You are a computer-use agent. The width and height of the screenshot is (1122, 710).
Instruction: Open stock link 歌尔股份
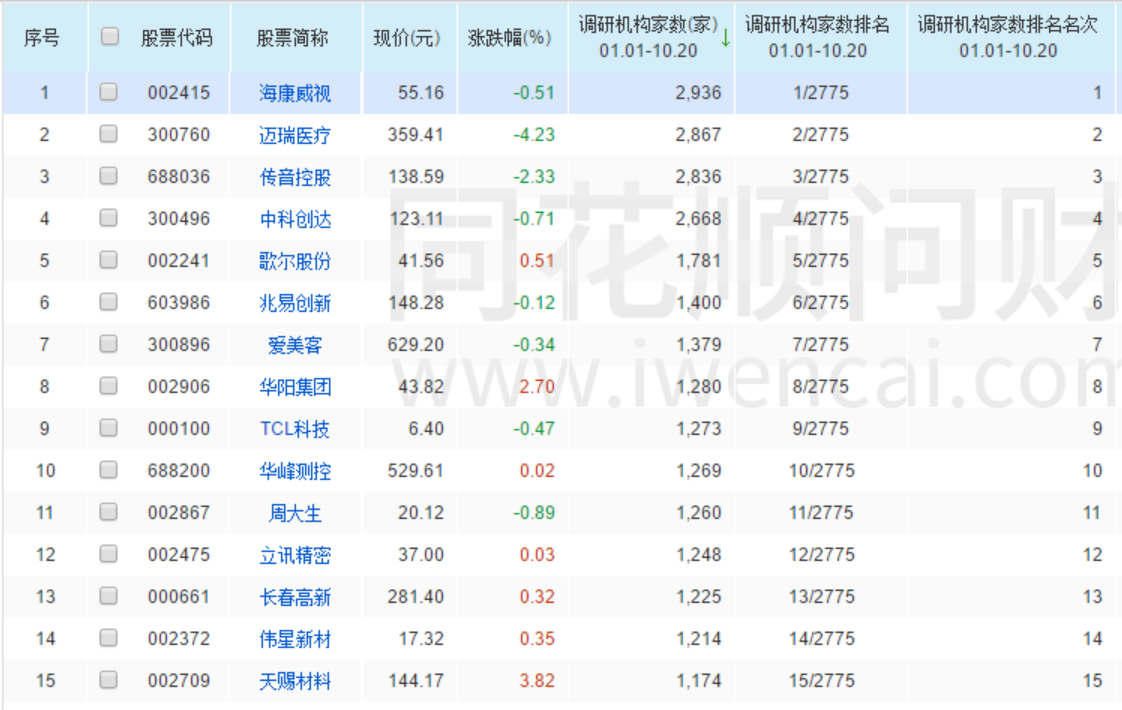click(x=295, y=261)
